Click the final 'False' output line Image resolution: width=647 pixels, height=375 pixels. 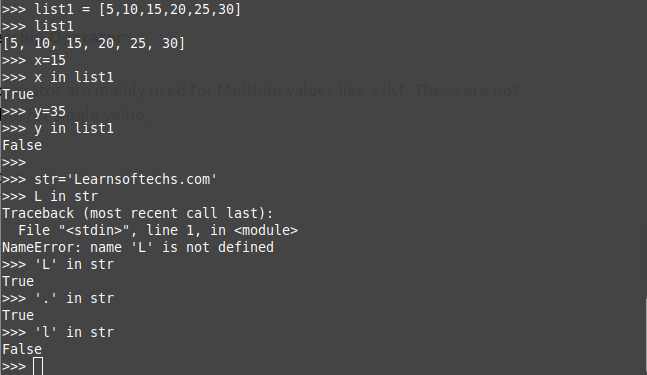[x=22, y=349]
